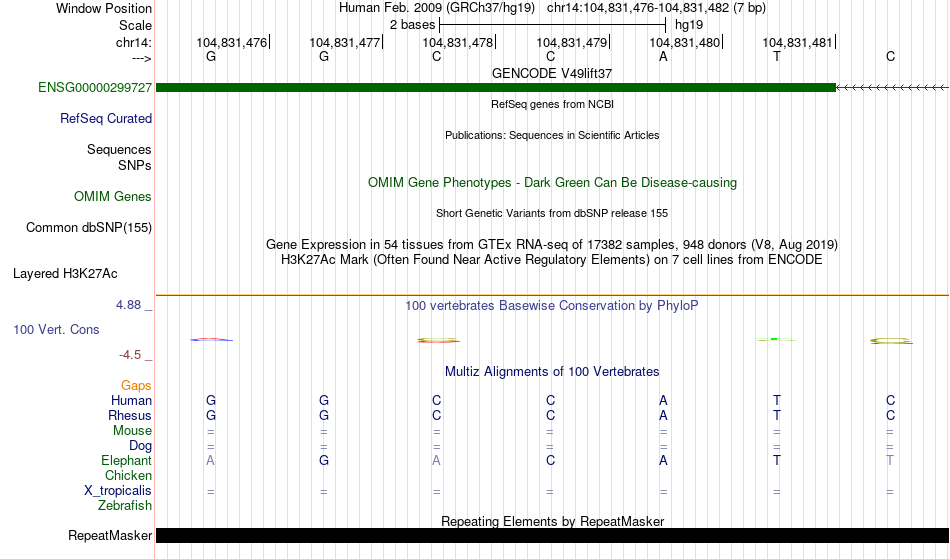
Task: Click the Dog species label
Action: tap(140, 446)
